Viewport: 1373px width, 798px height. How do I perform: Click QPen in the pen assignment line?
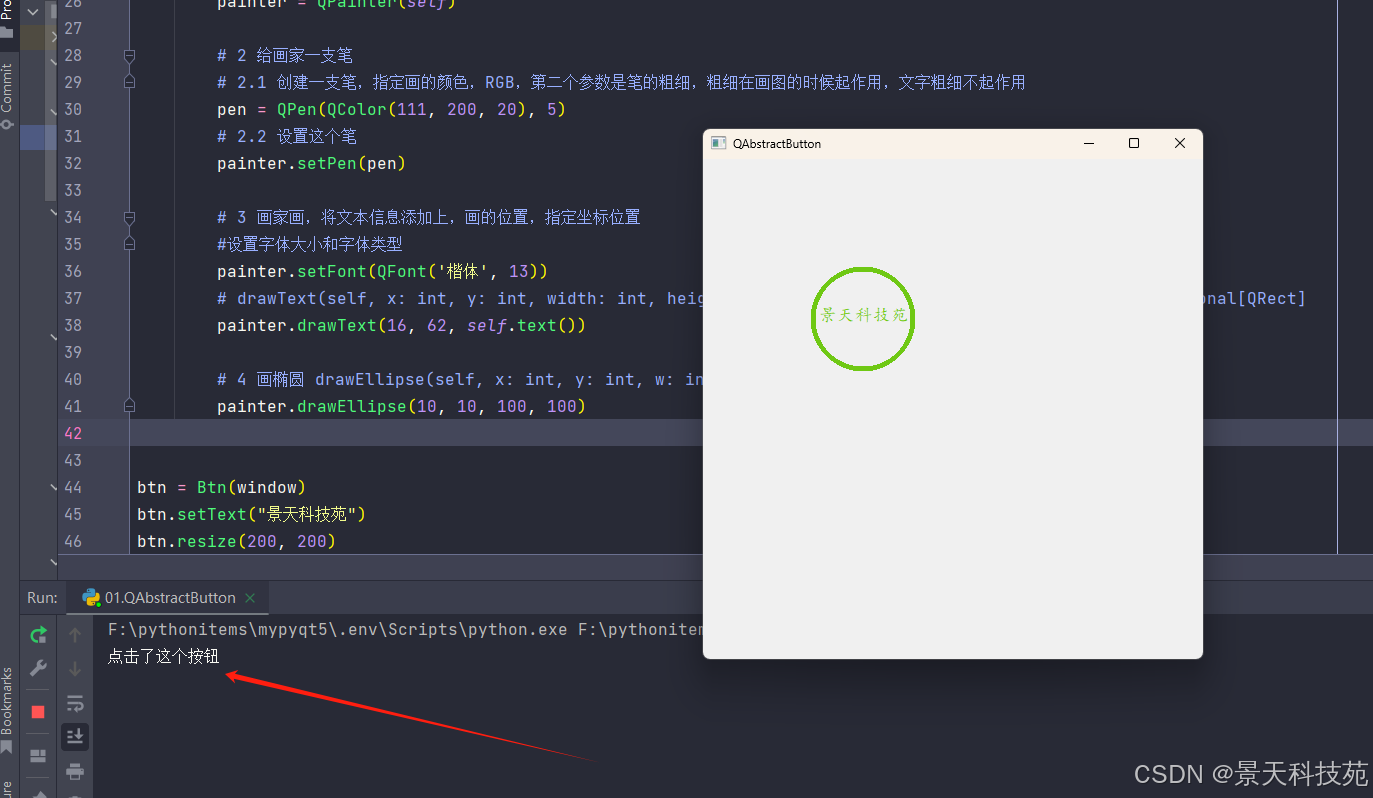click(x=297, y=109)
